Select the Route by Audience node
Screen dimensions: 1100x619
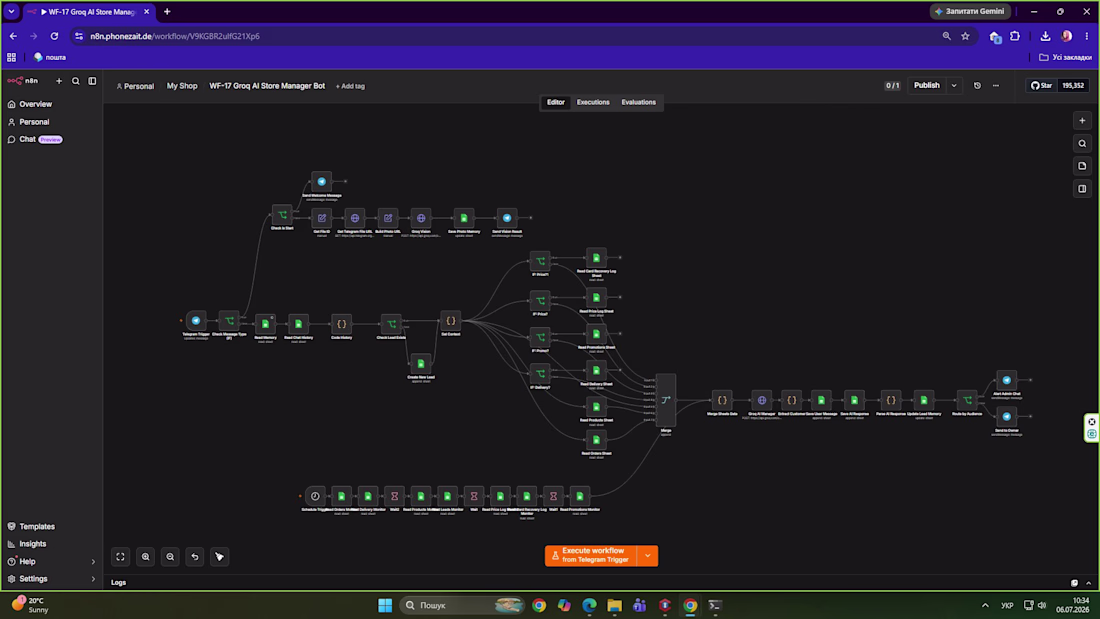point(967,400)
